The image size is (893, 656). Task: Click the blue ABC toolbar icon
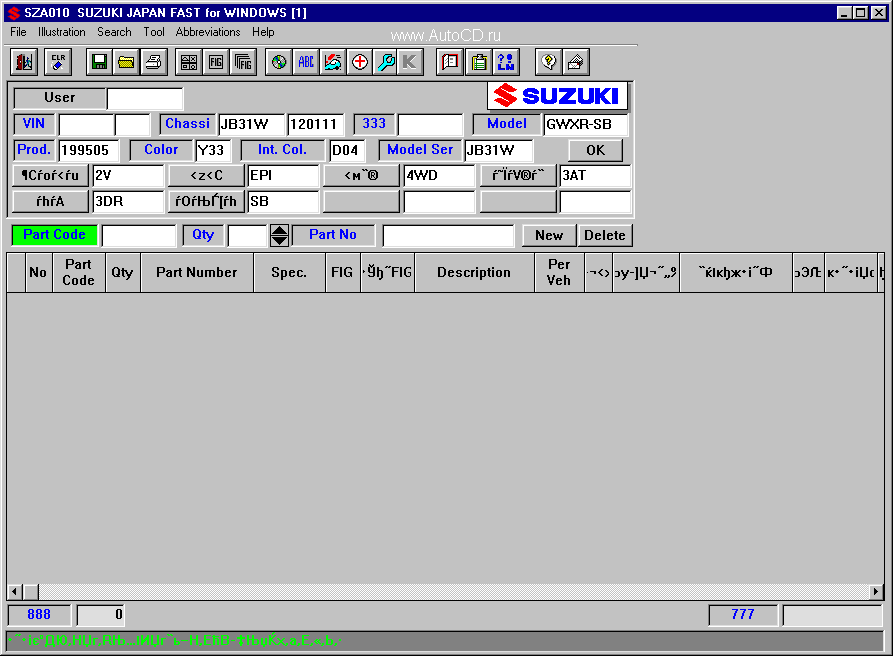(306, 62)
